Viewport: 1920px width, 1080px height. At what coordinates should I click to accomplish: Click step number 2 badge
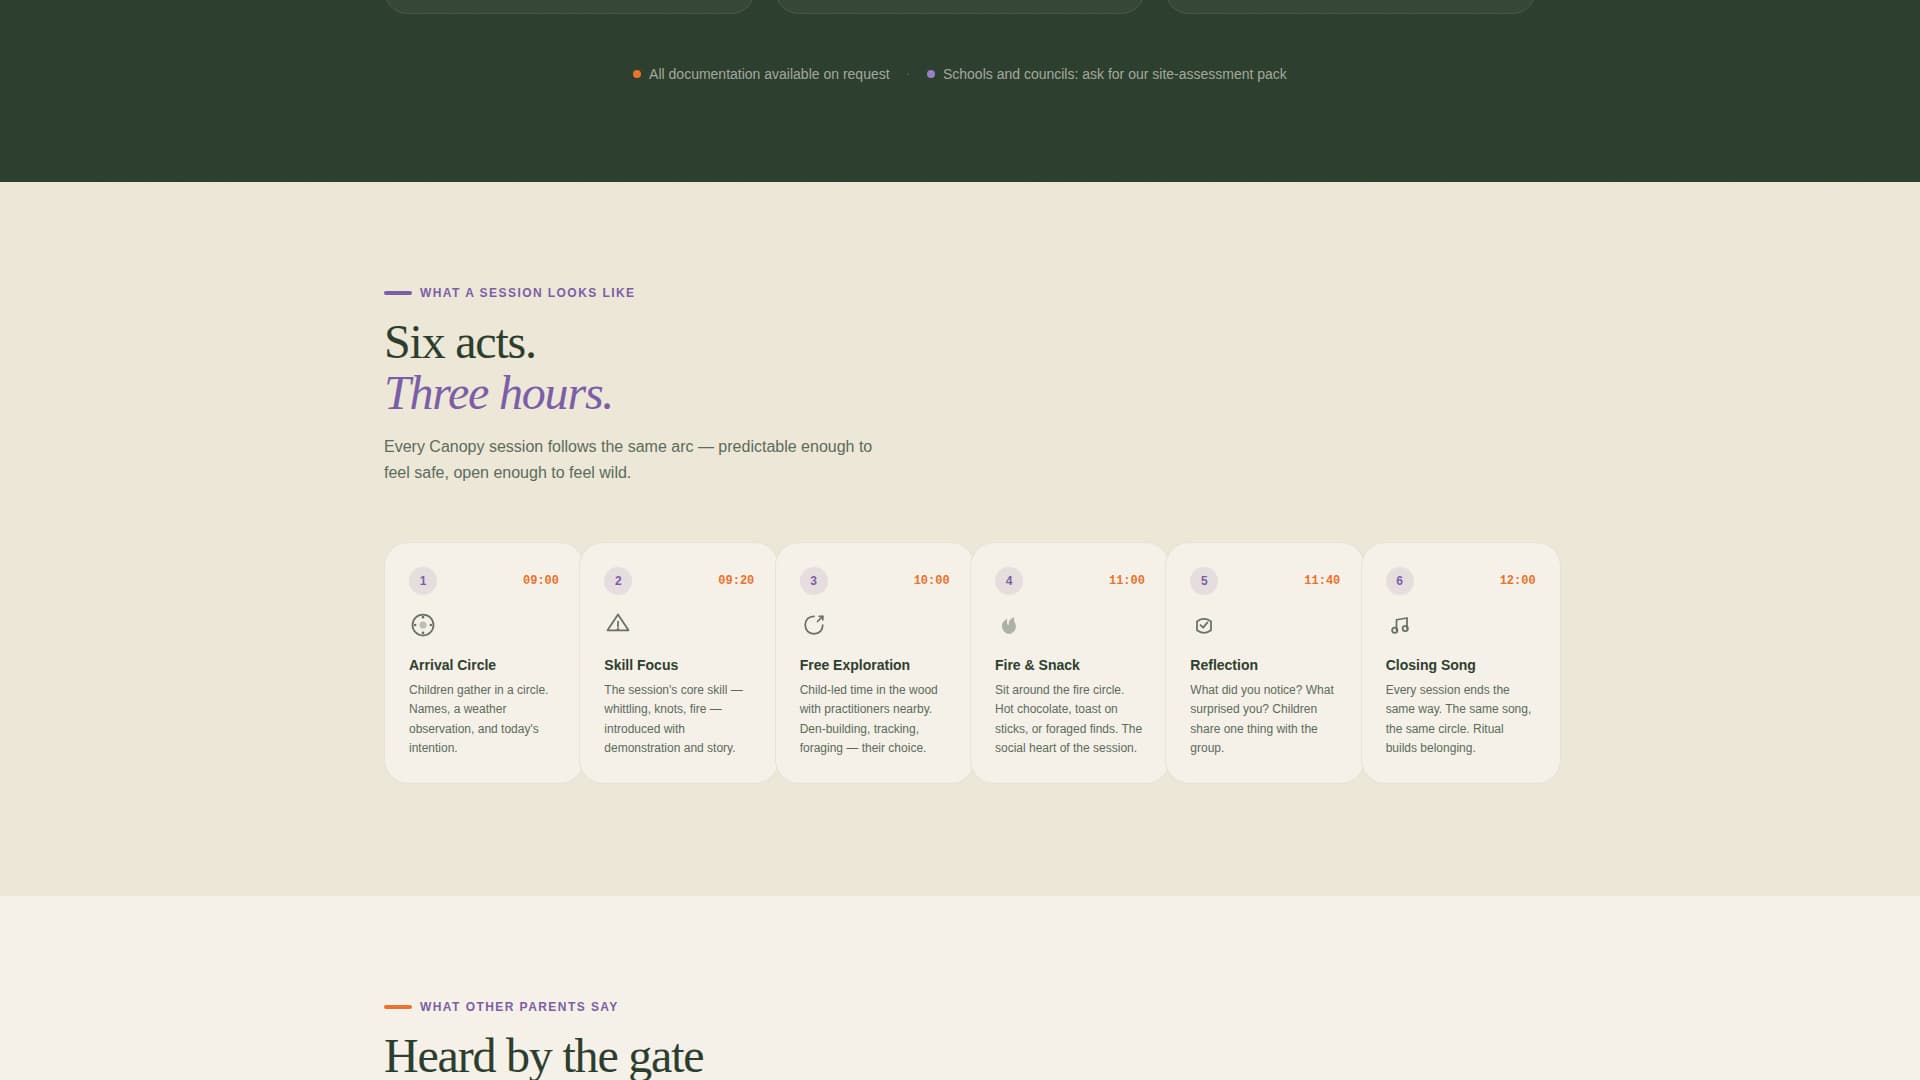tap(618, 581)
